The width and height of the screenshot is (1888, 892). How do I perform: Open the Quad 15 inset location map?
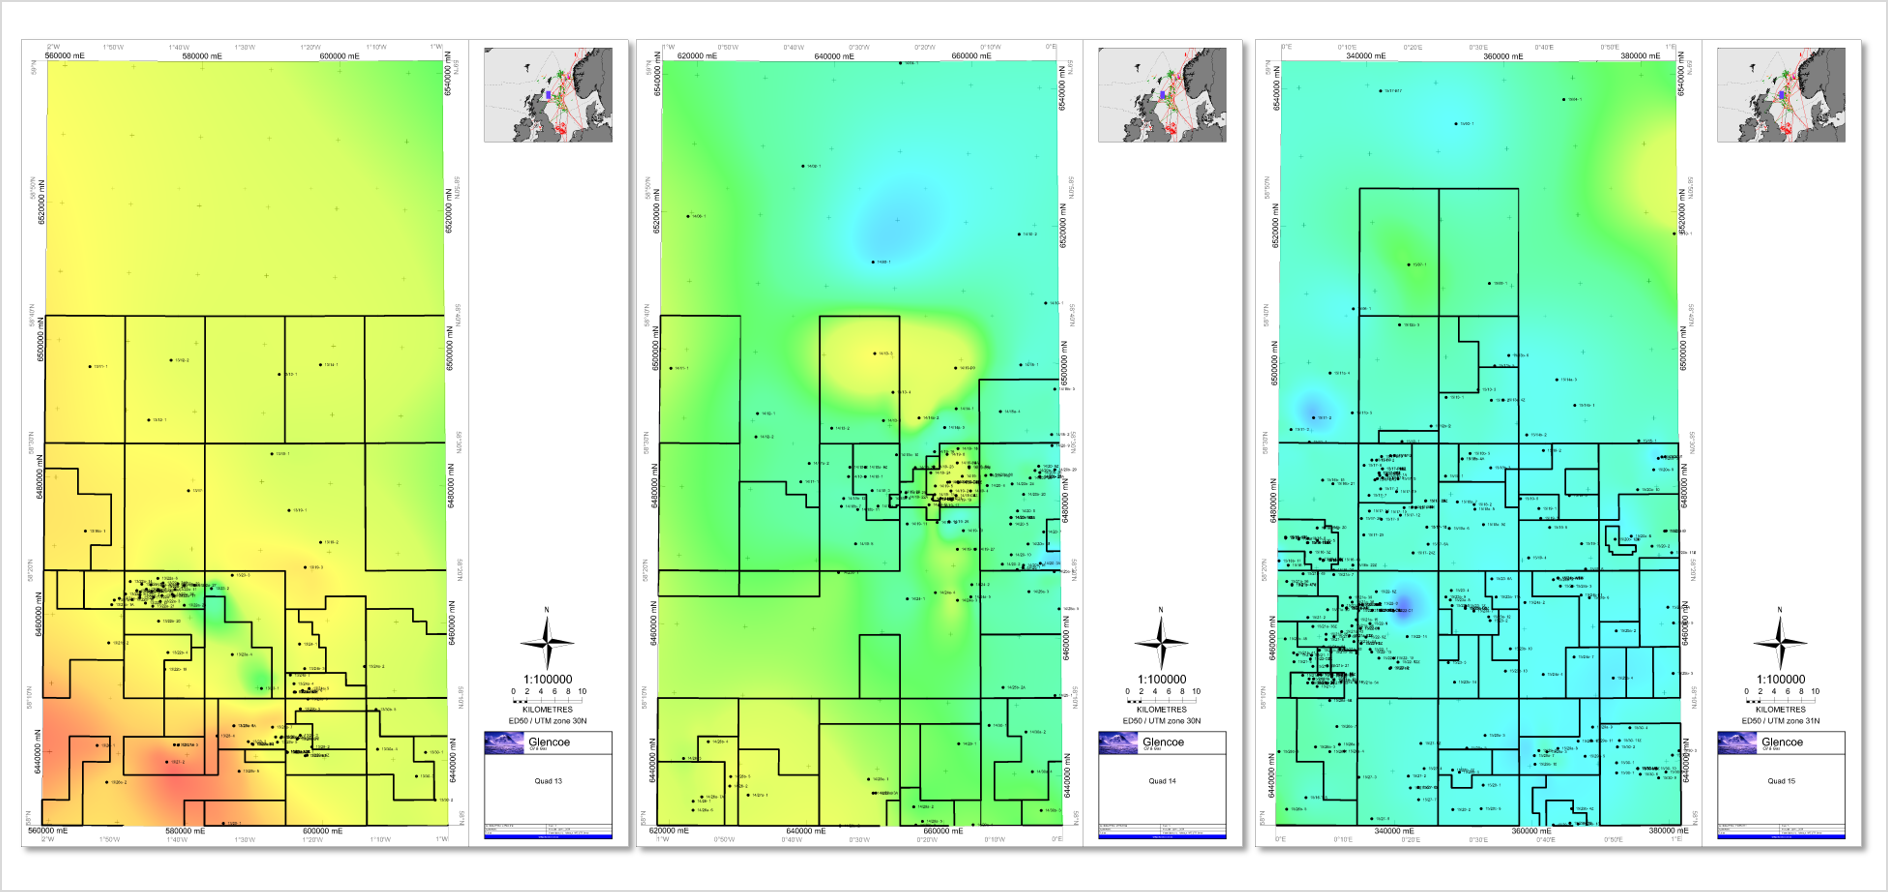1781,95
